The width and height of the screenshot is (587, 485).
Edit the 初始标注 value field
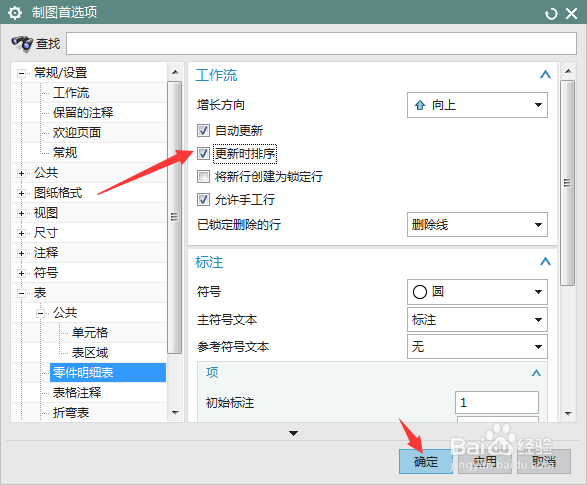(x=497, y=403)
